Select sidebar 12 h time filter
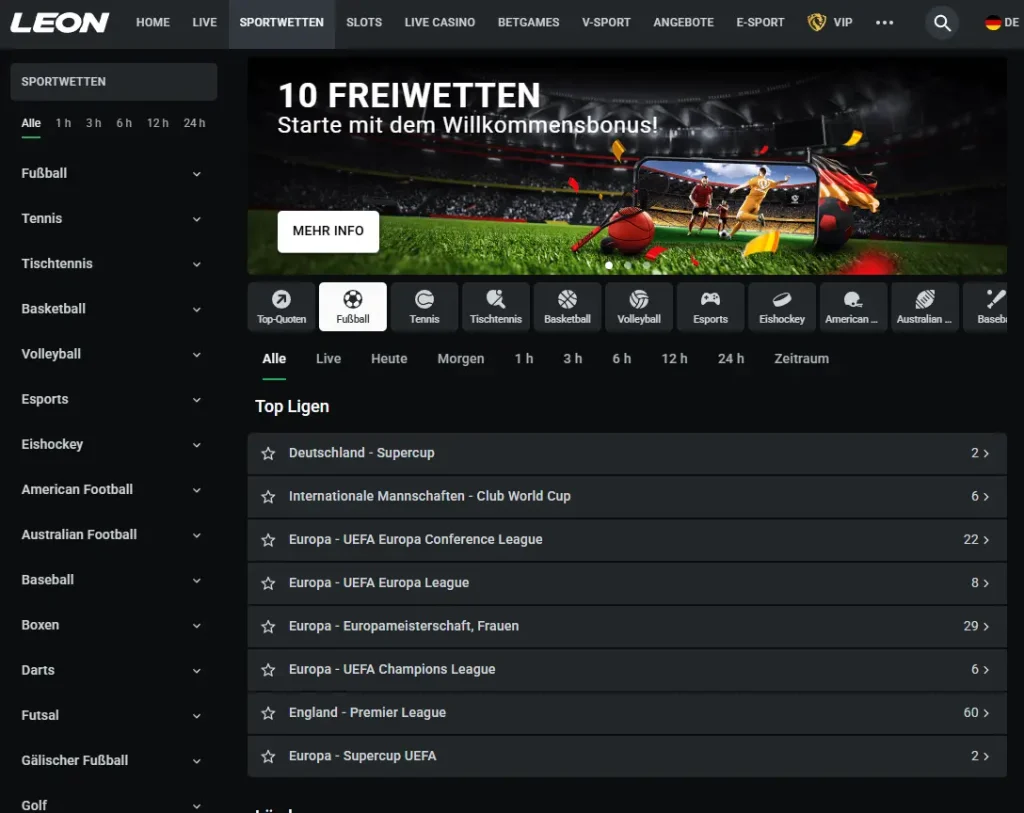Image resolution: width=1024 pixels, height=813 pixels. pos(157,123)
